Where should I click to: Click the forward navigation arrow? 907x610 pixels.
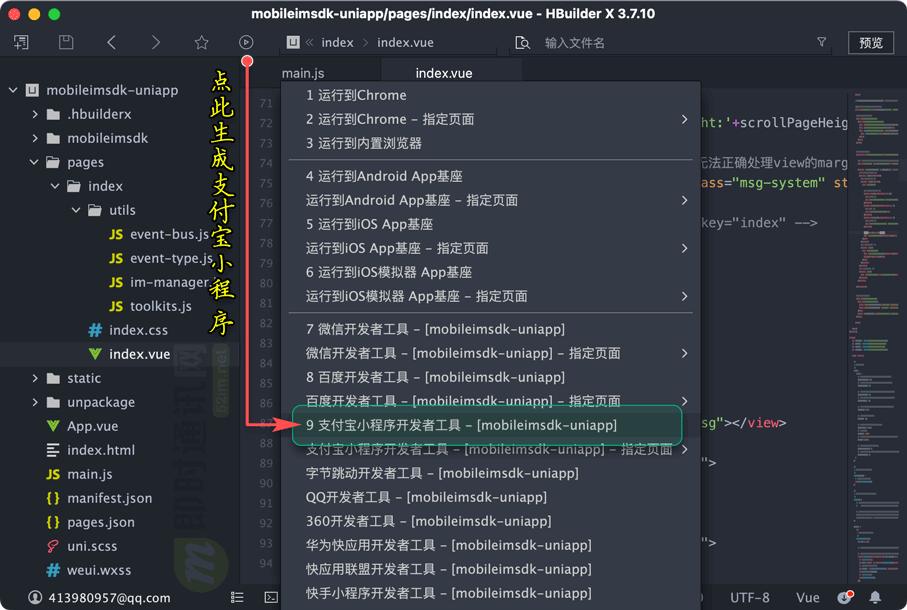(155, 42)
